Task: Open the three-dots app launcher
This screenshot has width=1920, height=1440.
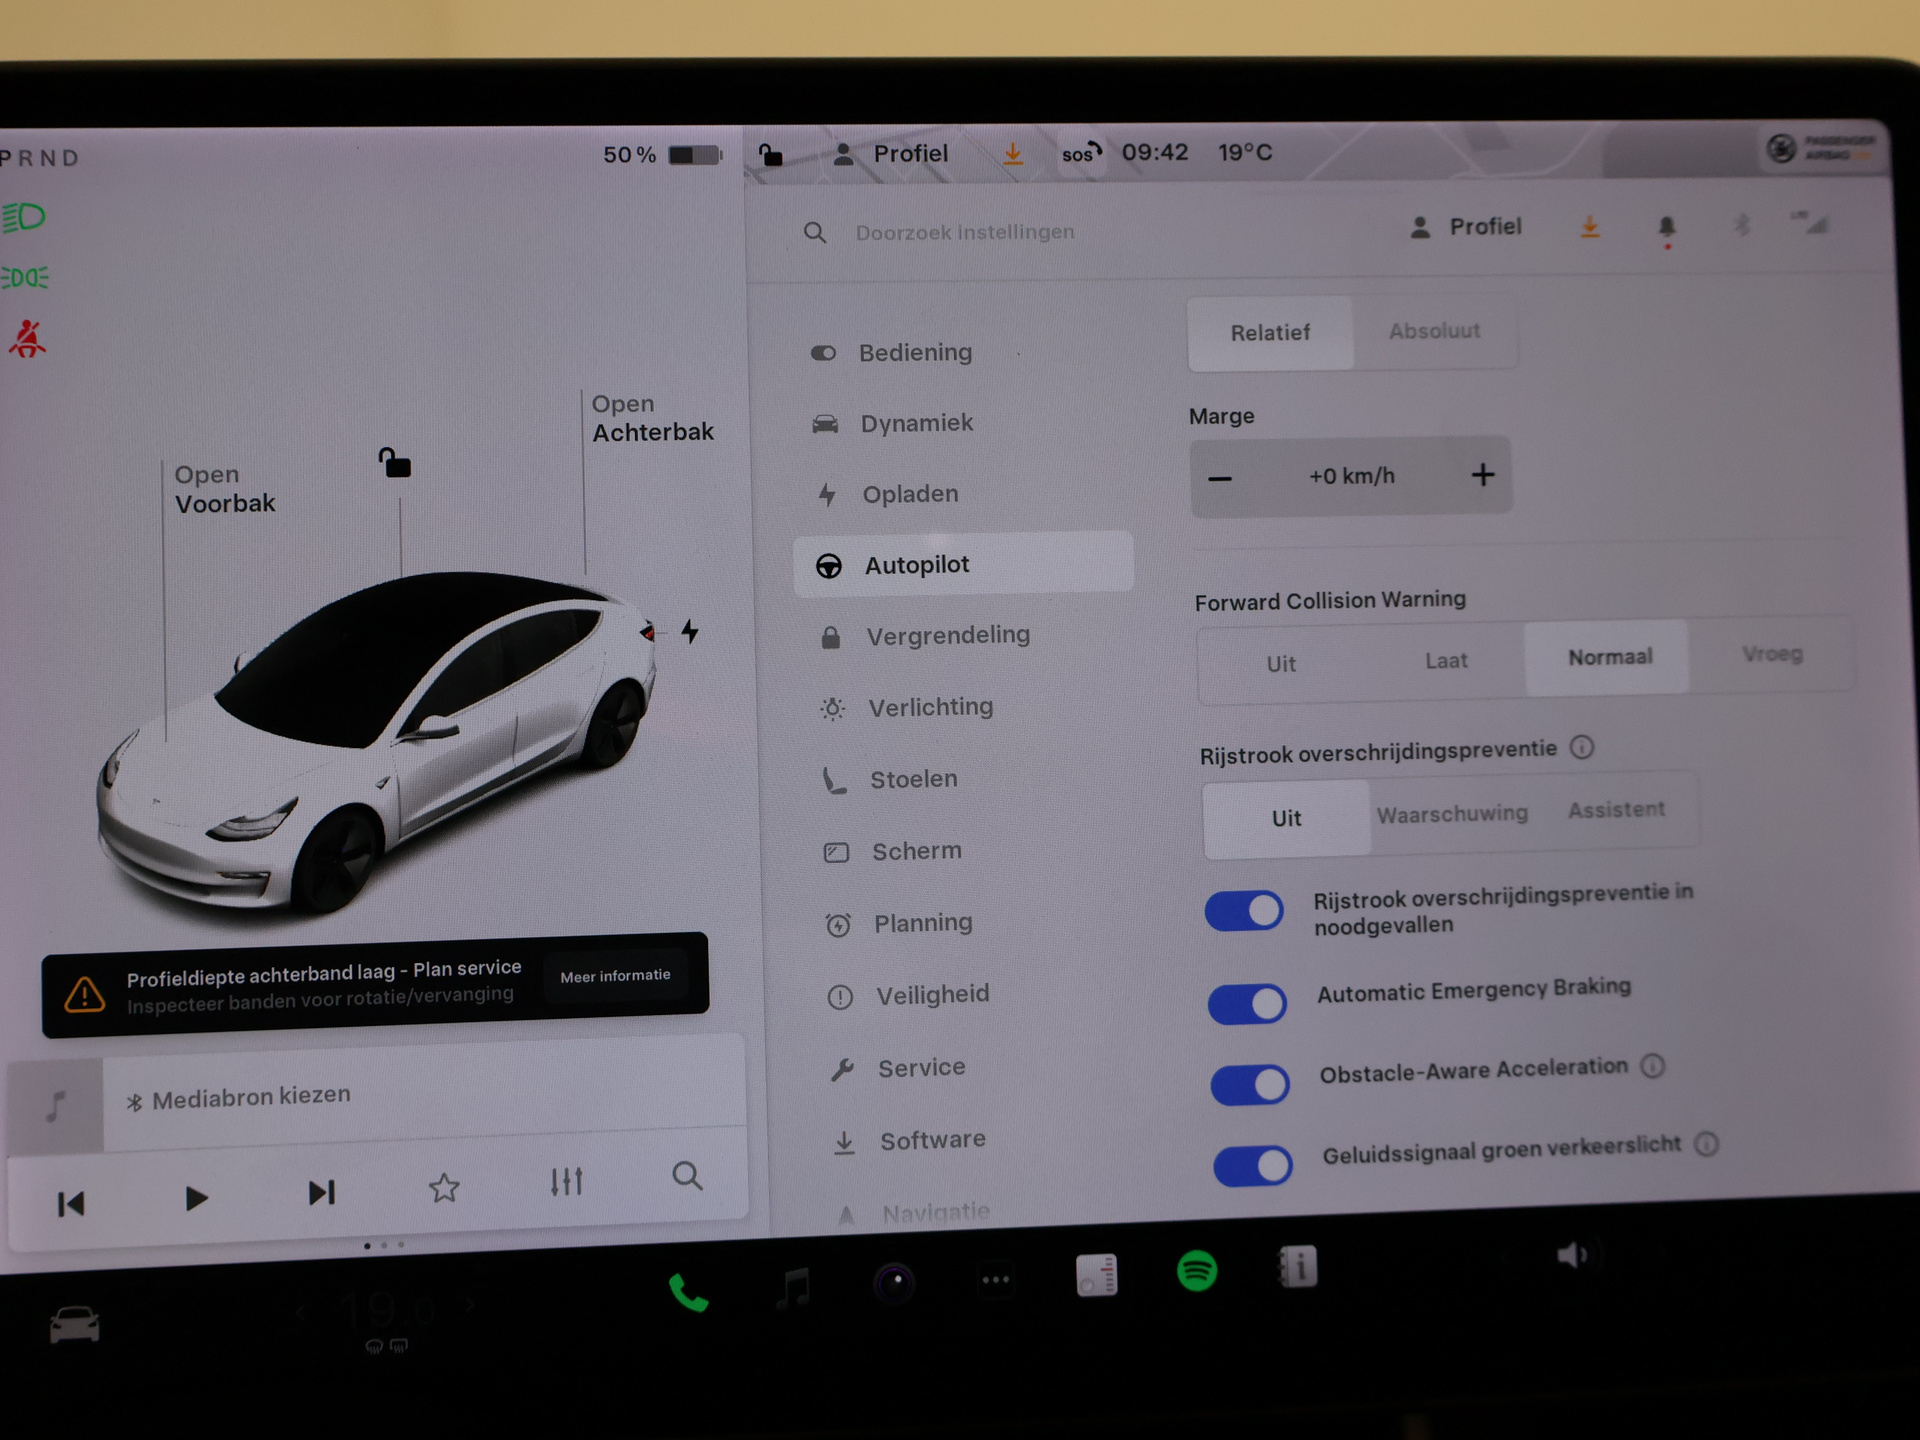Action: [x=995, y=1279]
